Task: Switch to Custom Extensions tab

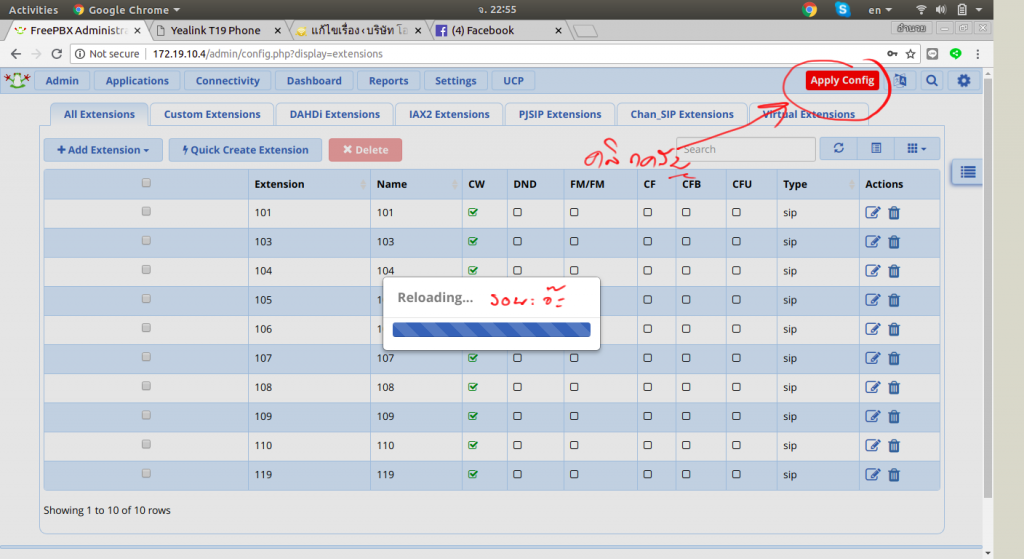Action: click(212, 114)
